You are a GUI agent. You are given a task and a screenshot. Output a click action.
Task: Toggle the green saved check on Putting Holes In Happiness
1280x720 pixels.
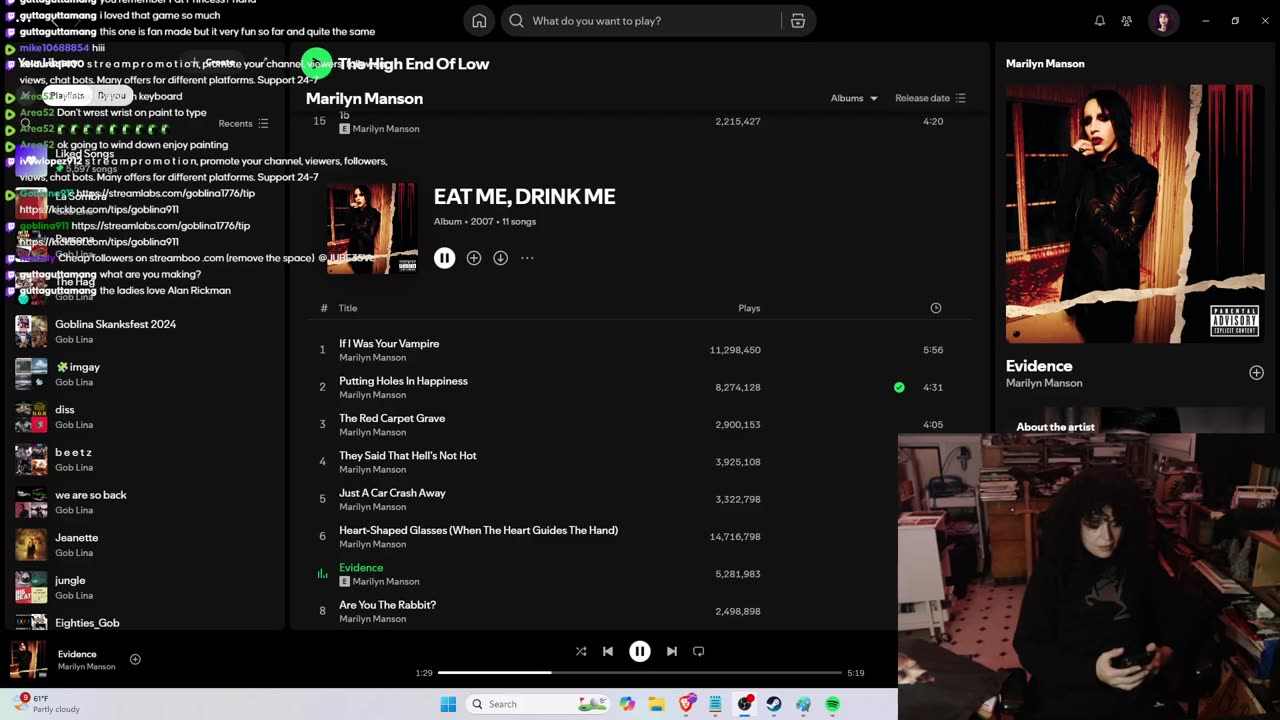tap(899, 387)
